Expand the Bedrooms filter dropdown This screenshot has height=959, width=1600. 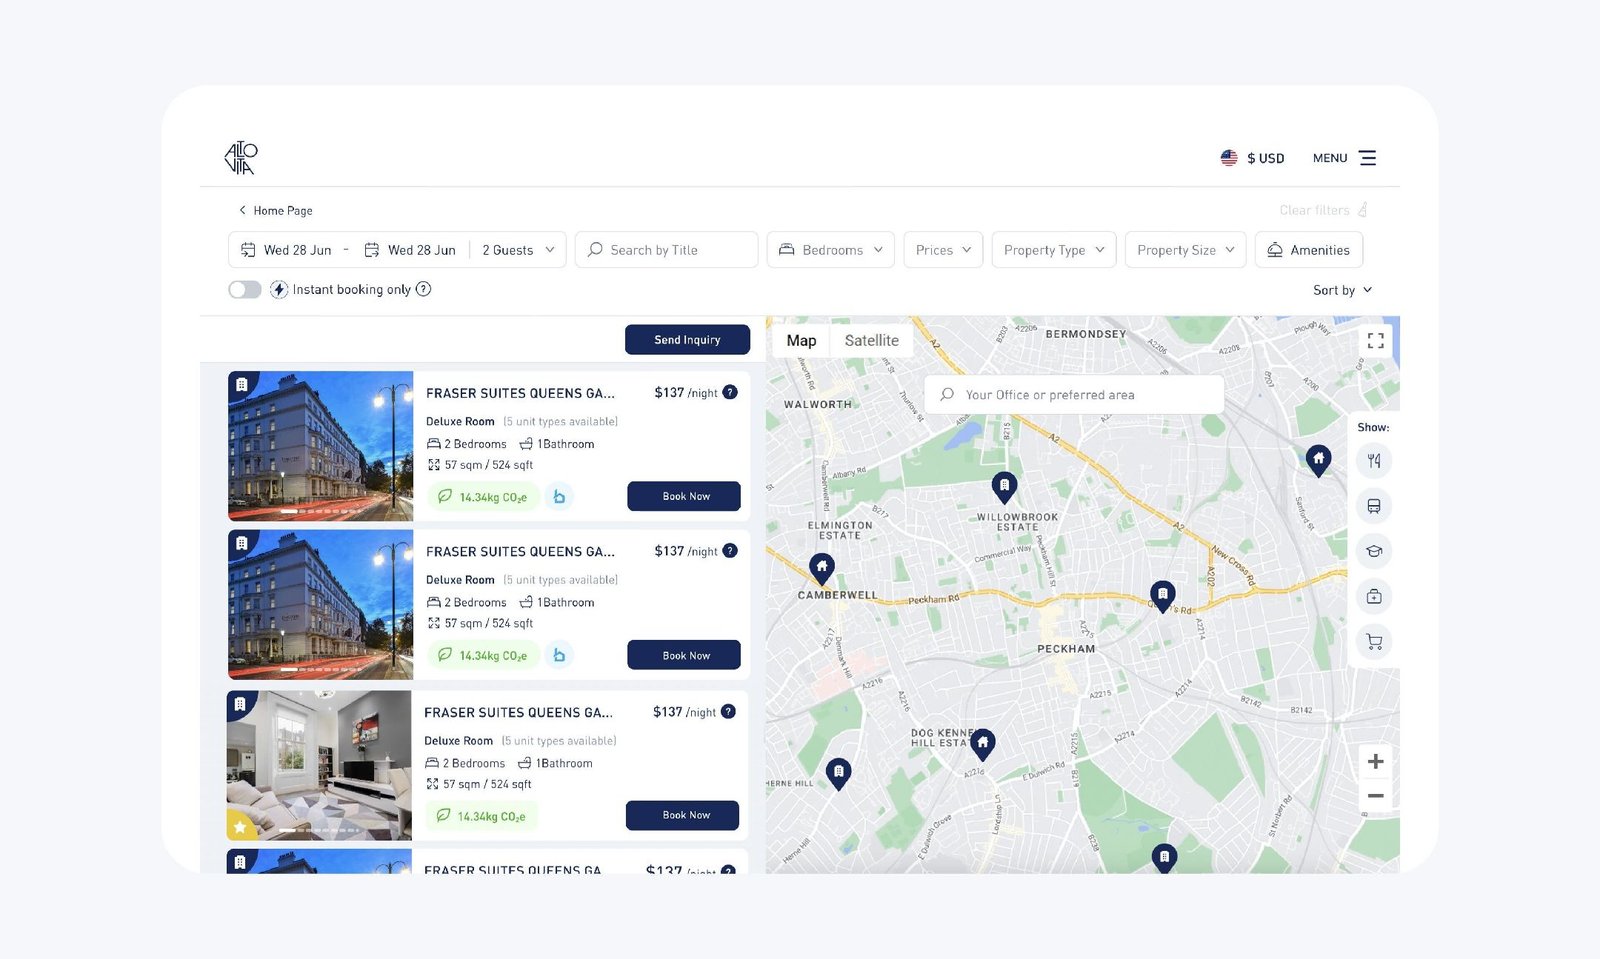pos(830,250)
